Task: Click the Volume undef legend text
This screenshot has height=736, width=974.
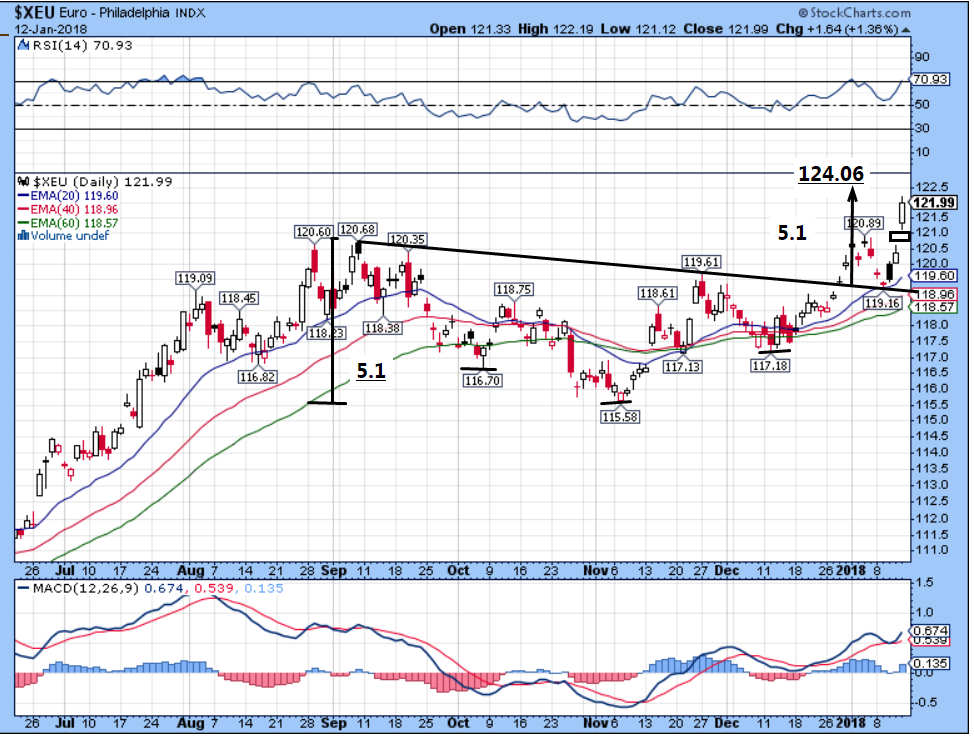Action: click(x=70, y=236)
